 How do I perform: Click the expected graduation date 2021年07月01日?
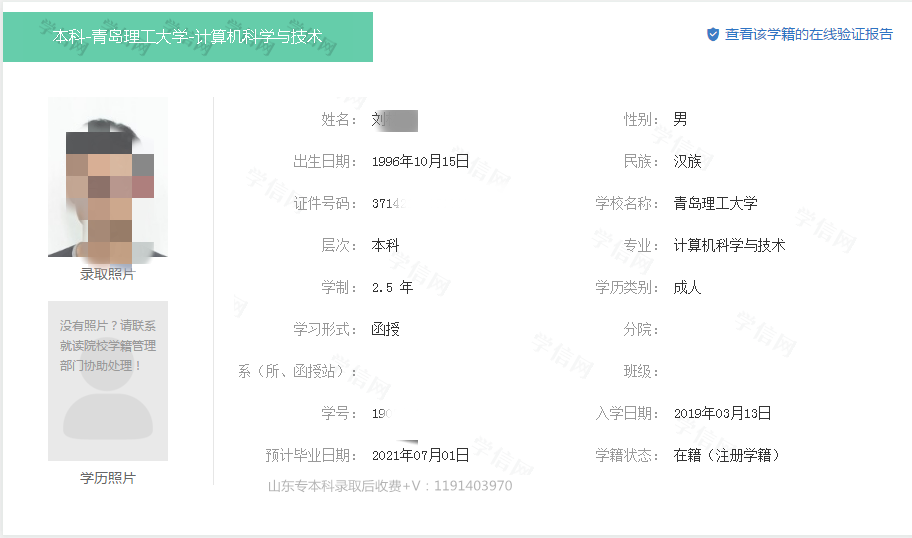(421, 455)
